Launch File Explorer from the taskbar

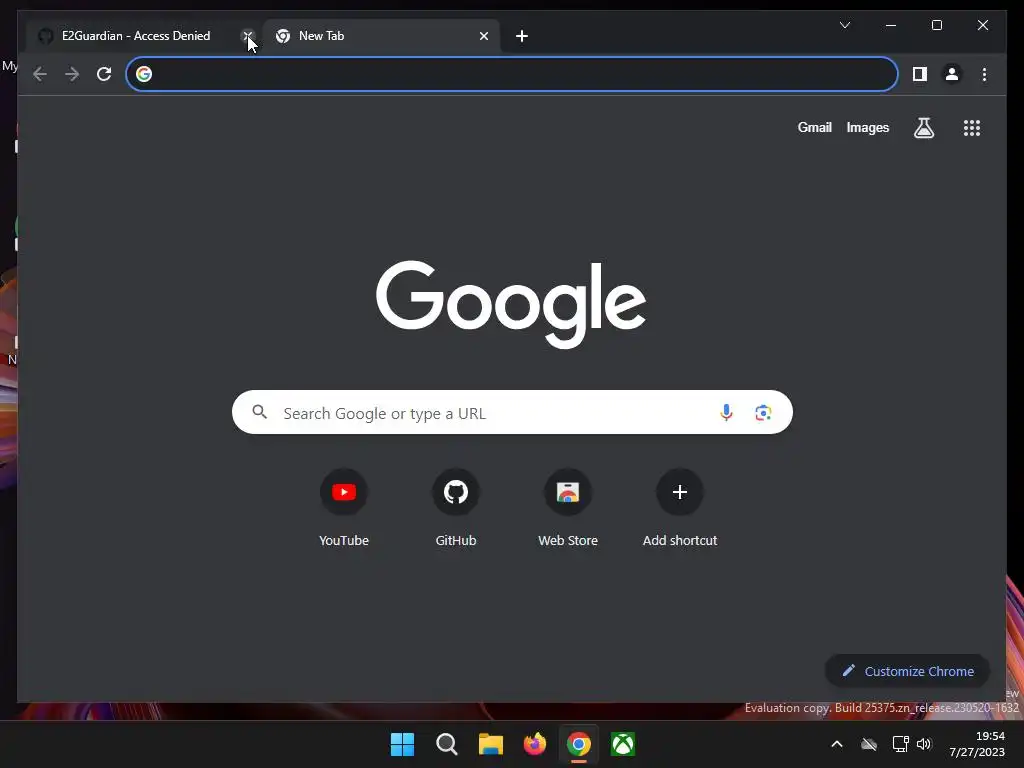[490, 744]
